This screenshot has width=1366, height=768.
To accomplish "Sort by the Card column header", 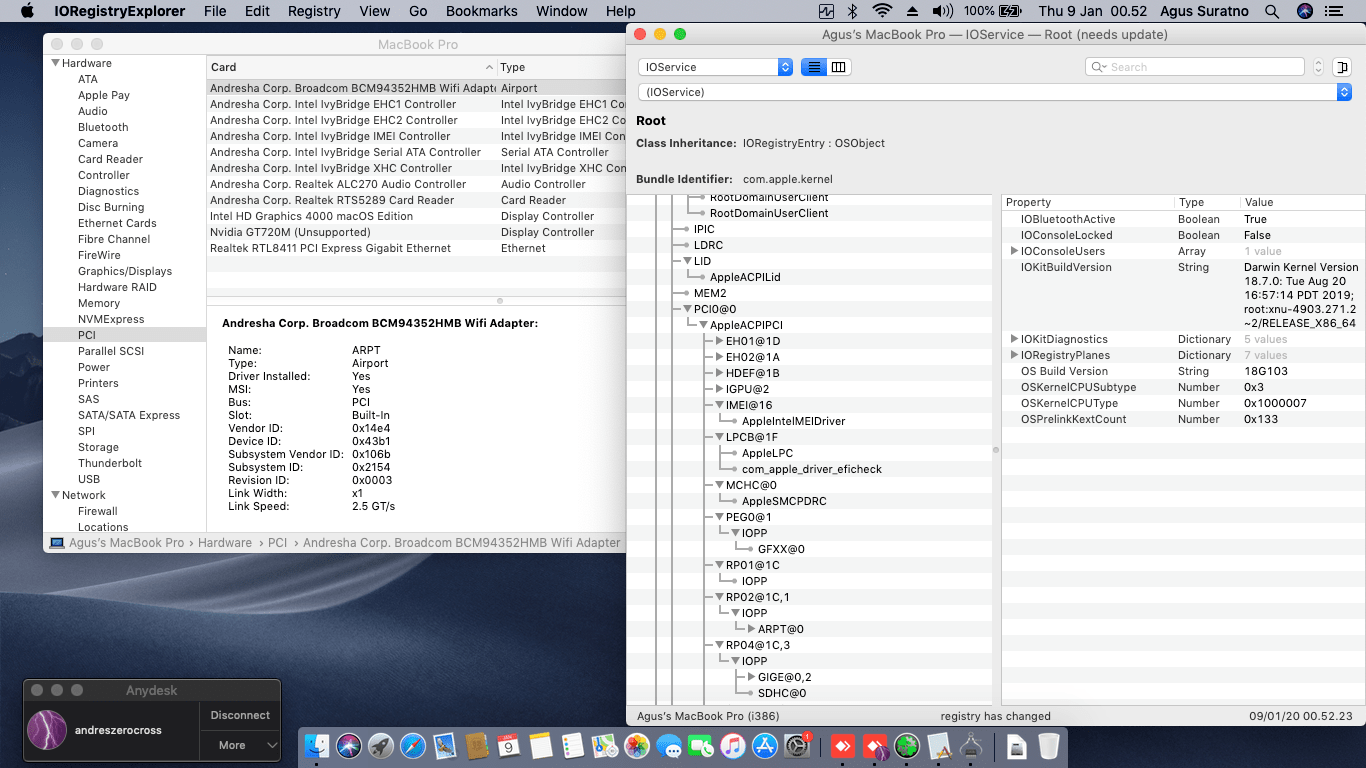I will (x=352, y=67).
